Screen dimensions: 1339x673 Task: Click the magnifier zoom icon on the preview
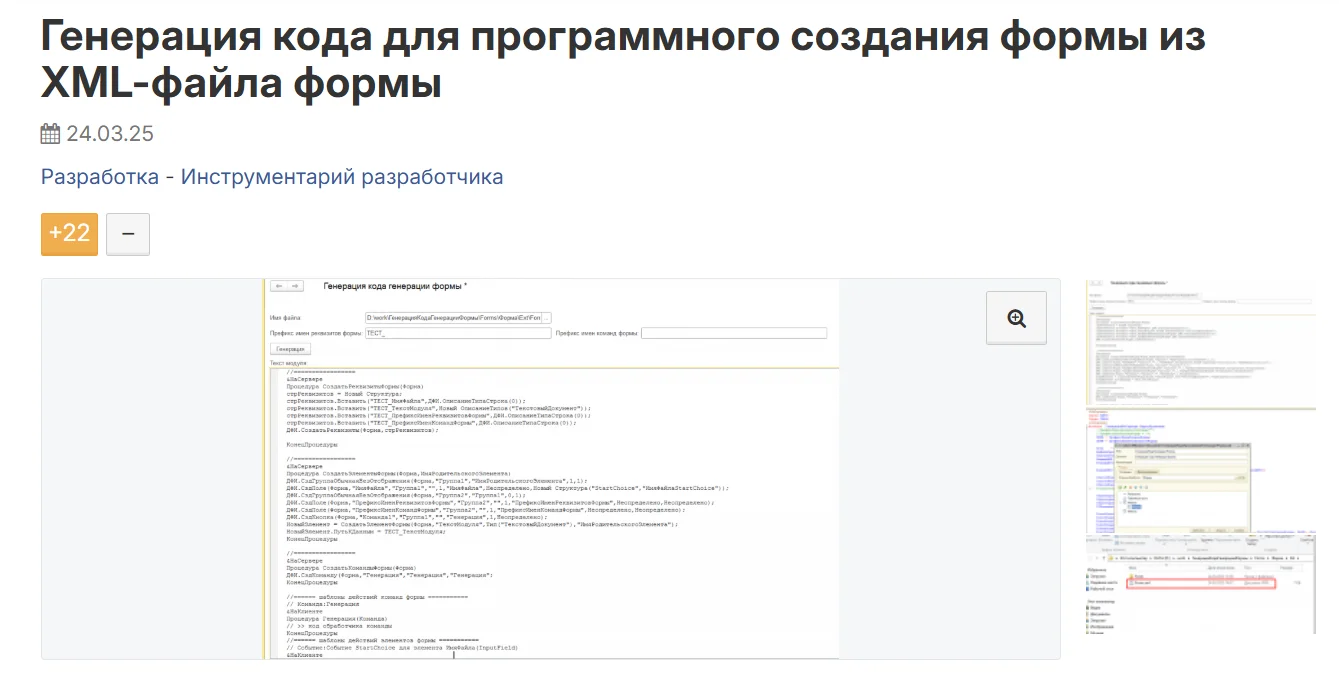(1016, 318)
